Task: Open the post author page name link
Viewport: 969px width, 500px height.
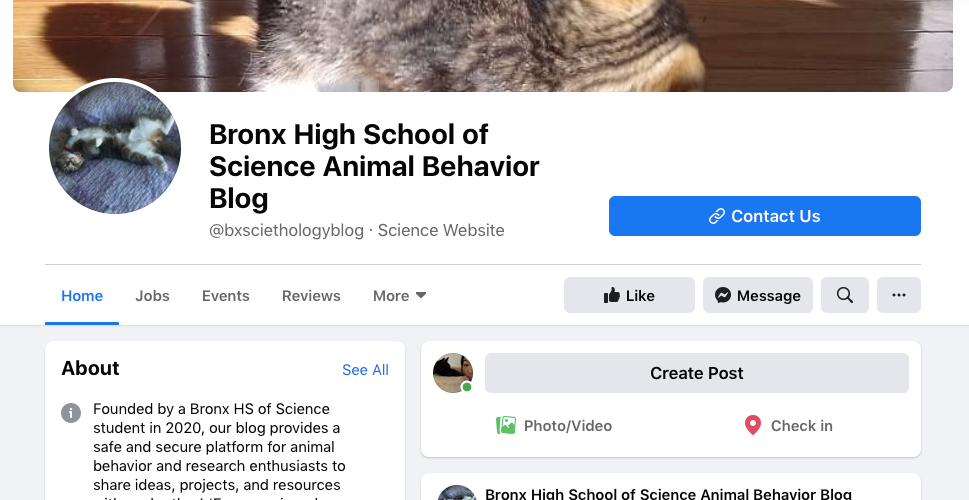Action: [x=668, y=493]
